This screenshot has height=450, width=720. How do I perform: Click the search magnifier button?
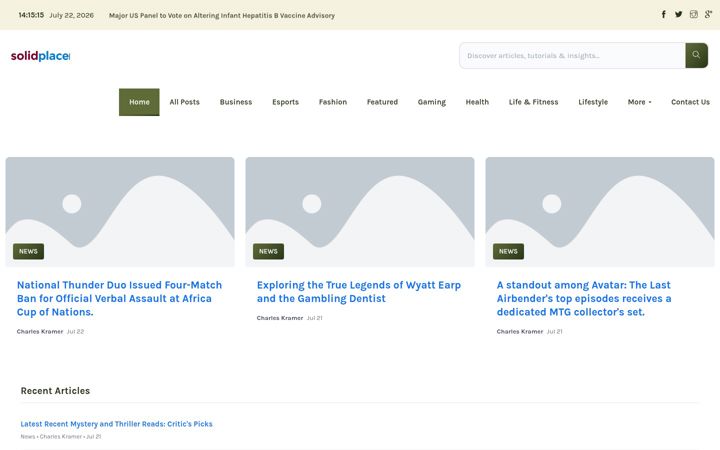(x=696, y=55)
